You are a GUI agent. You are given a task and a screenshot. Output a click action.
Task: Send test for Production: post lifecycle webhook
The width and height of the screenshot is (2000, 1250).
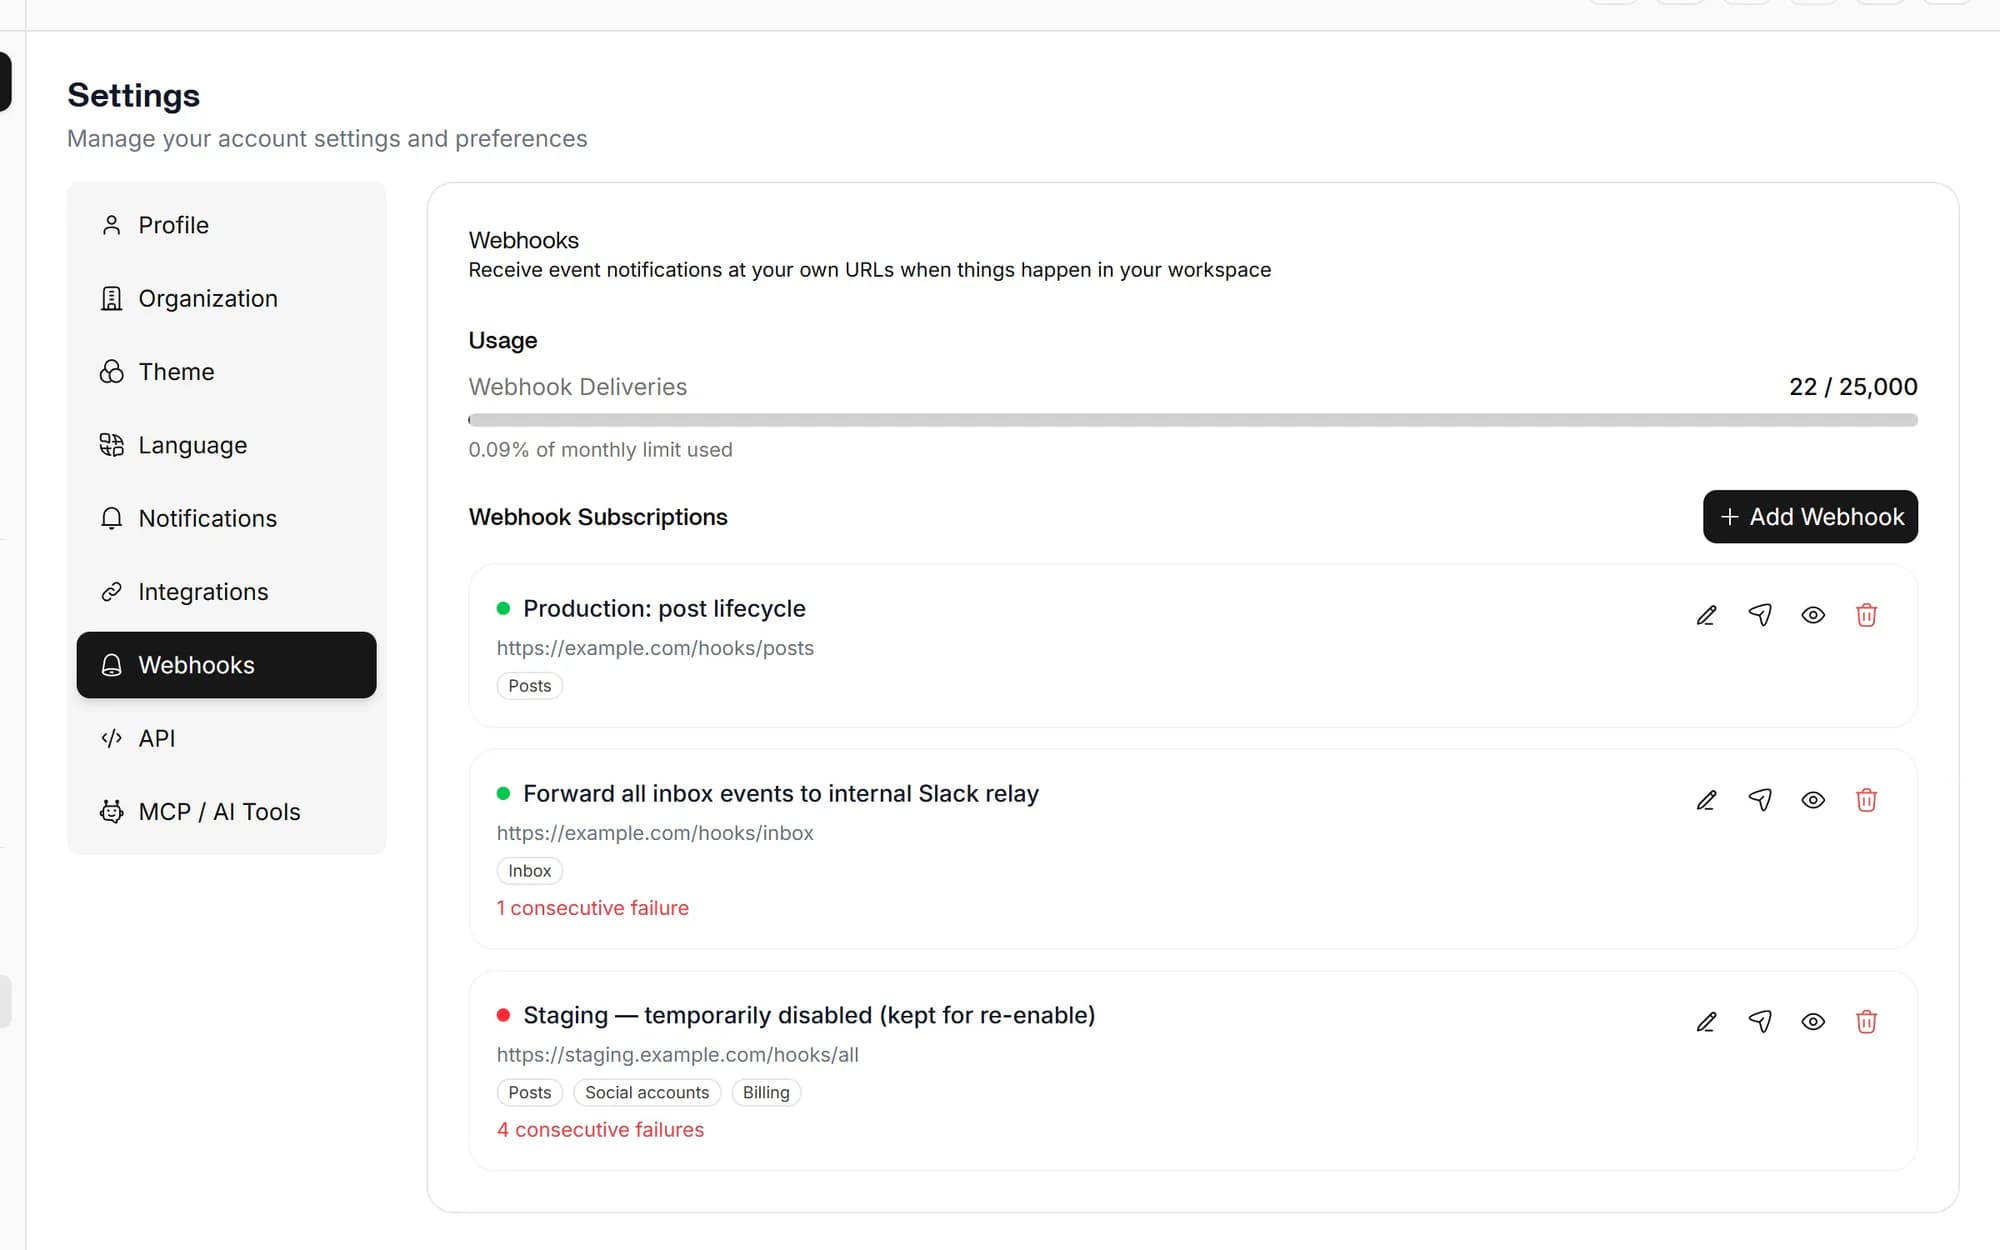[1760, 615]
